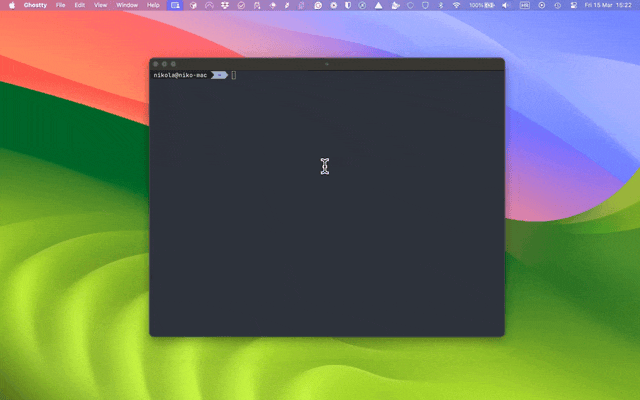Open the Window menu
The height and width of the screenshot is (400, 640).
127,5
